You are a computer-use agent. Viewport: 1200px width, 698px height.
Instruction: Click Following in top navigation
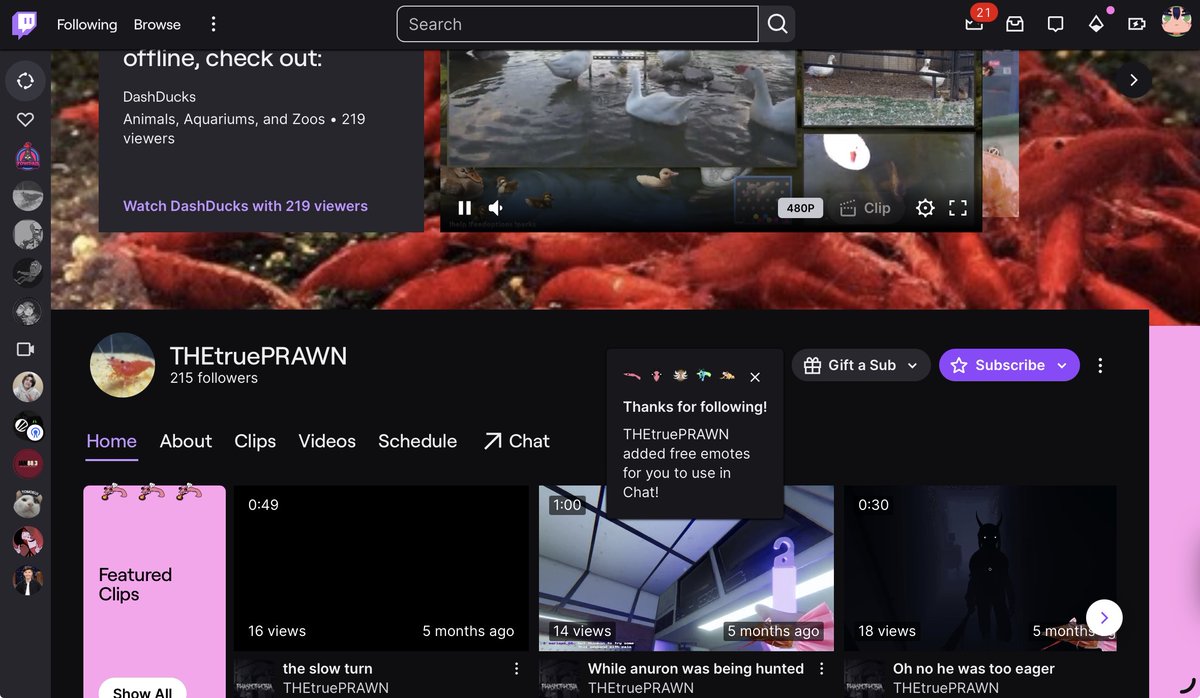click(87, 24)
